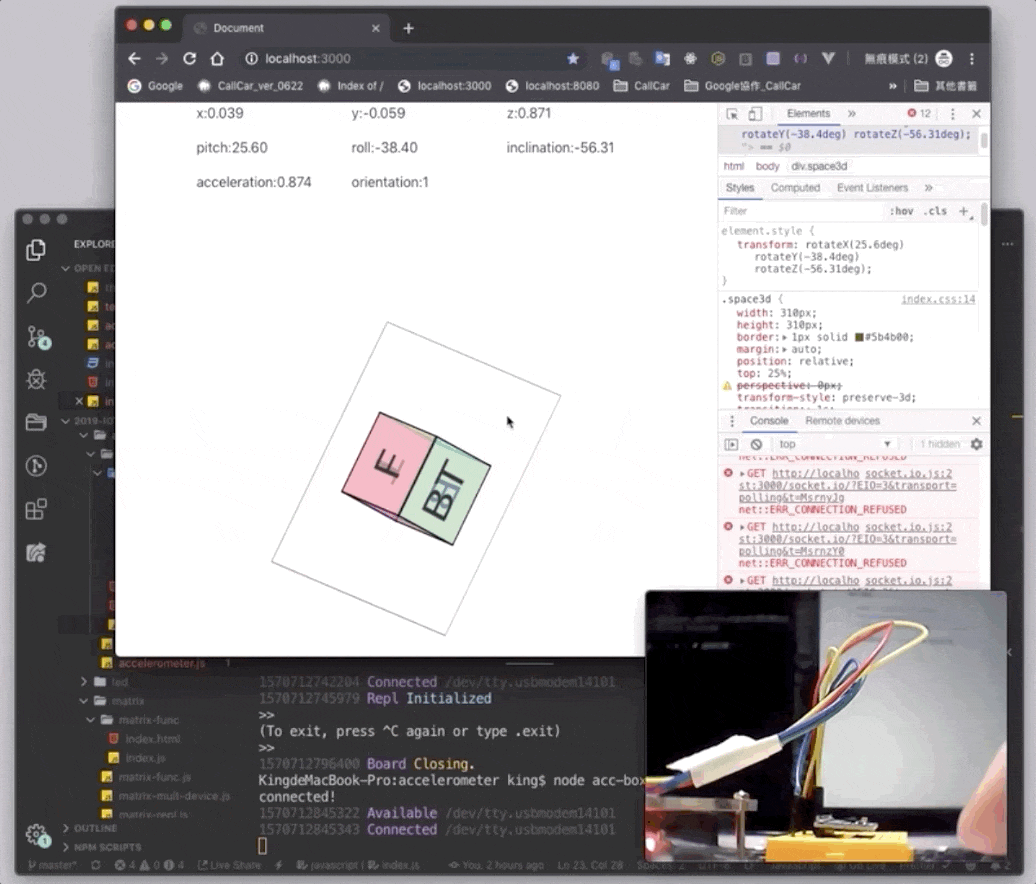Click the 3D cube in the page
This screenshot has height=884, width=1036.
point(416,478)
